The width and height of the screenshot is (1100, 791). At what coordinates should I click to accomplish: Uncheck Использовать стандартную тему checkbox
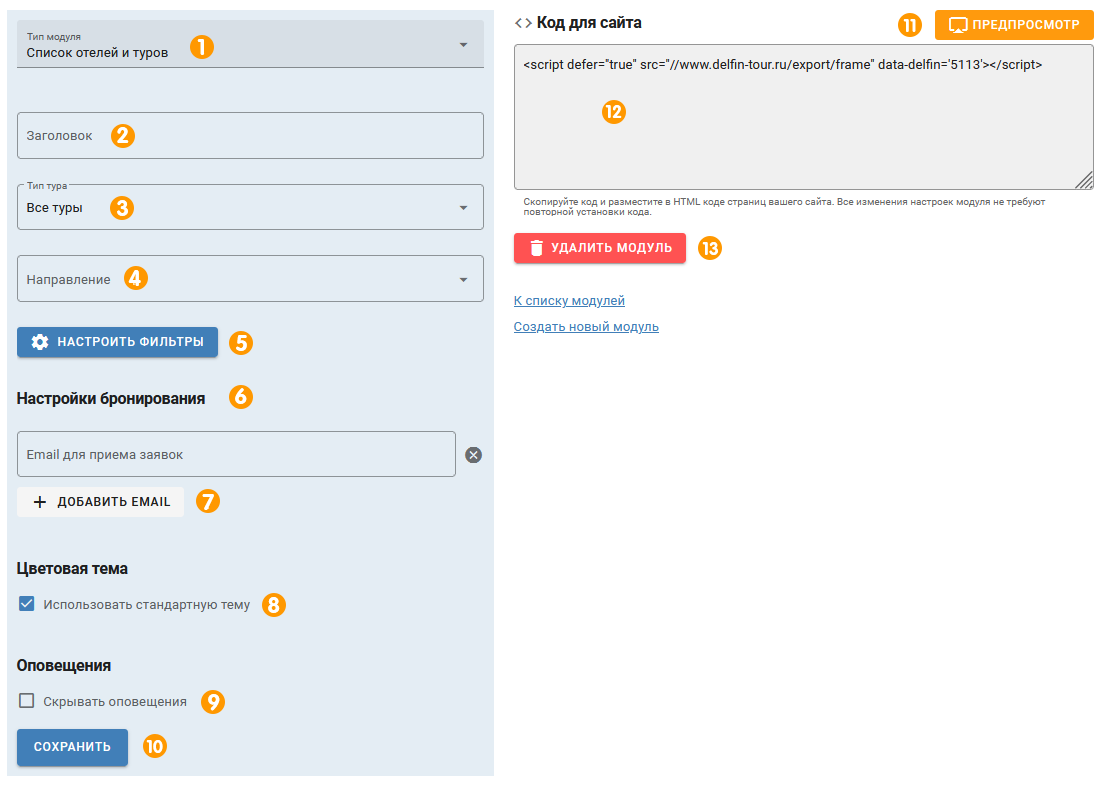(27, 604)
